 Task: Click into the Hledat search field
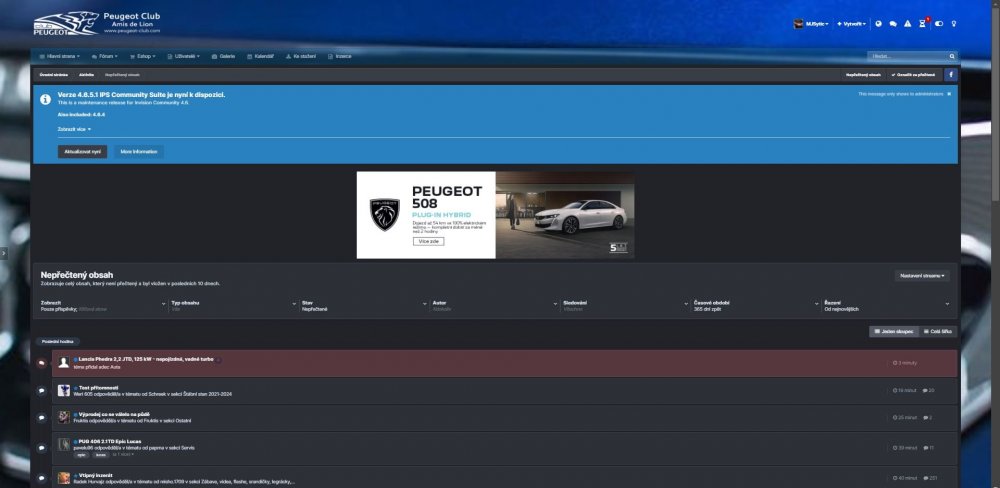point(907,56)
